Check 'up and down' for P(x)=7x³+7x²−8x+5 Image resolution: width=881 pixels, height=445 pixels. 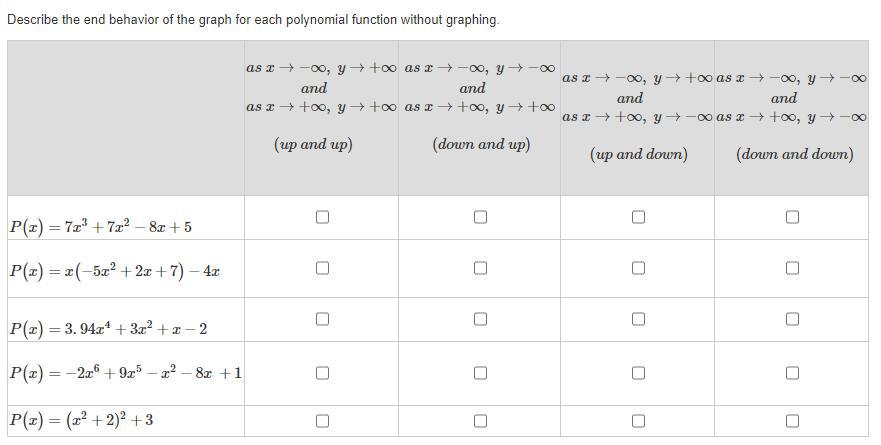click(638, 217)
